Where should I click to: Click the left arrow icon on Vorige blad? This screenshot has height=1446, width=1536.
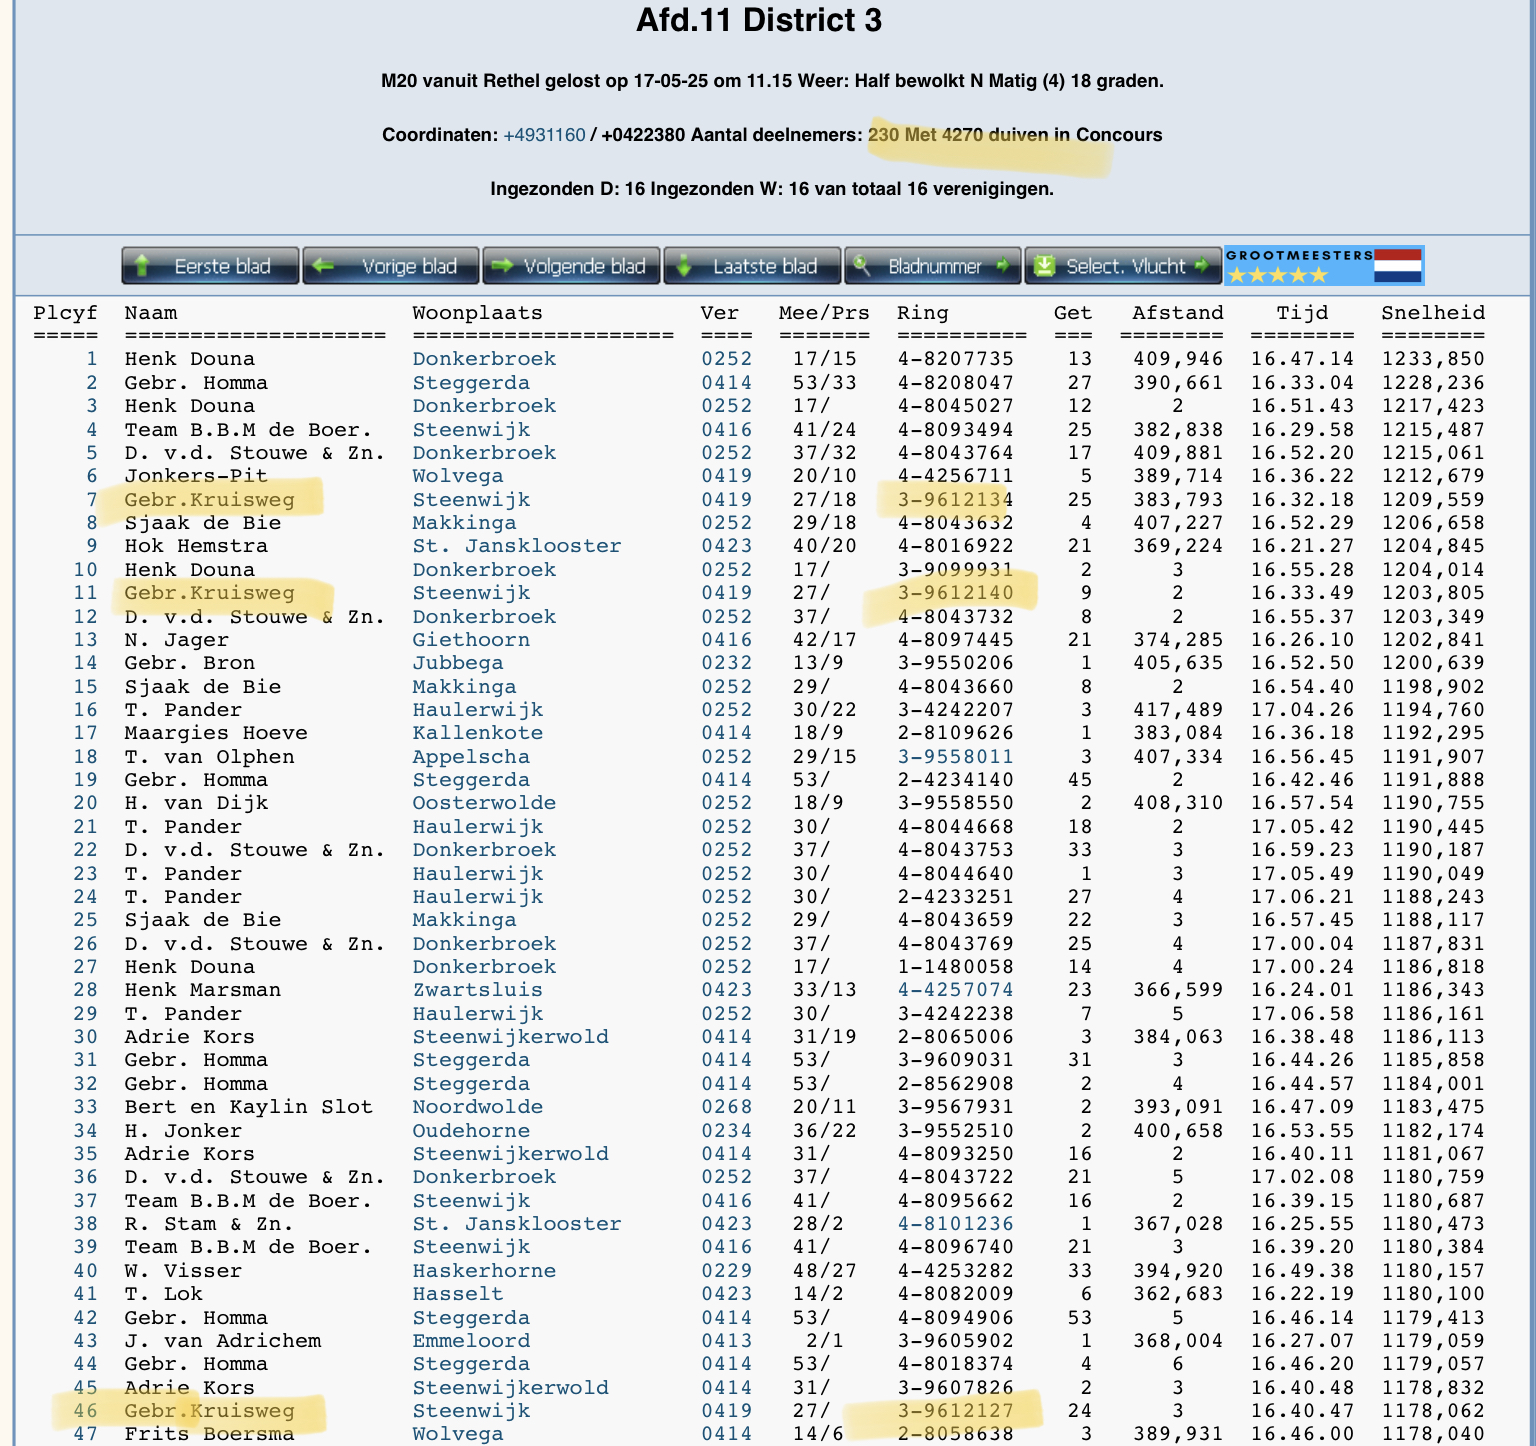323,266
